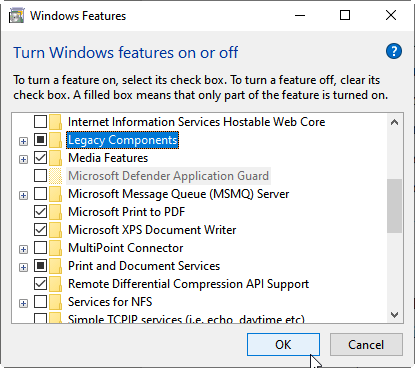Image resolution: width=415 pixels, height=368 pixels.
Task: Maximize the Windows Features dialog
Action: (x=345, y=15)
